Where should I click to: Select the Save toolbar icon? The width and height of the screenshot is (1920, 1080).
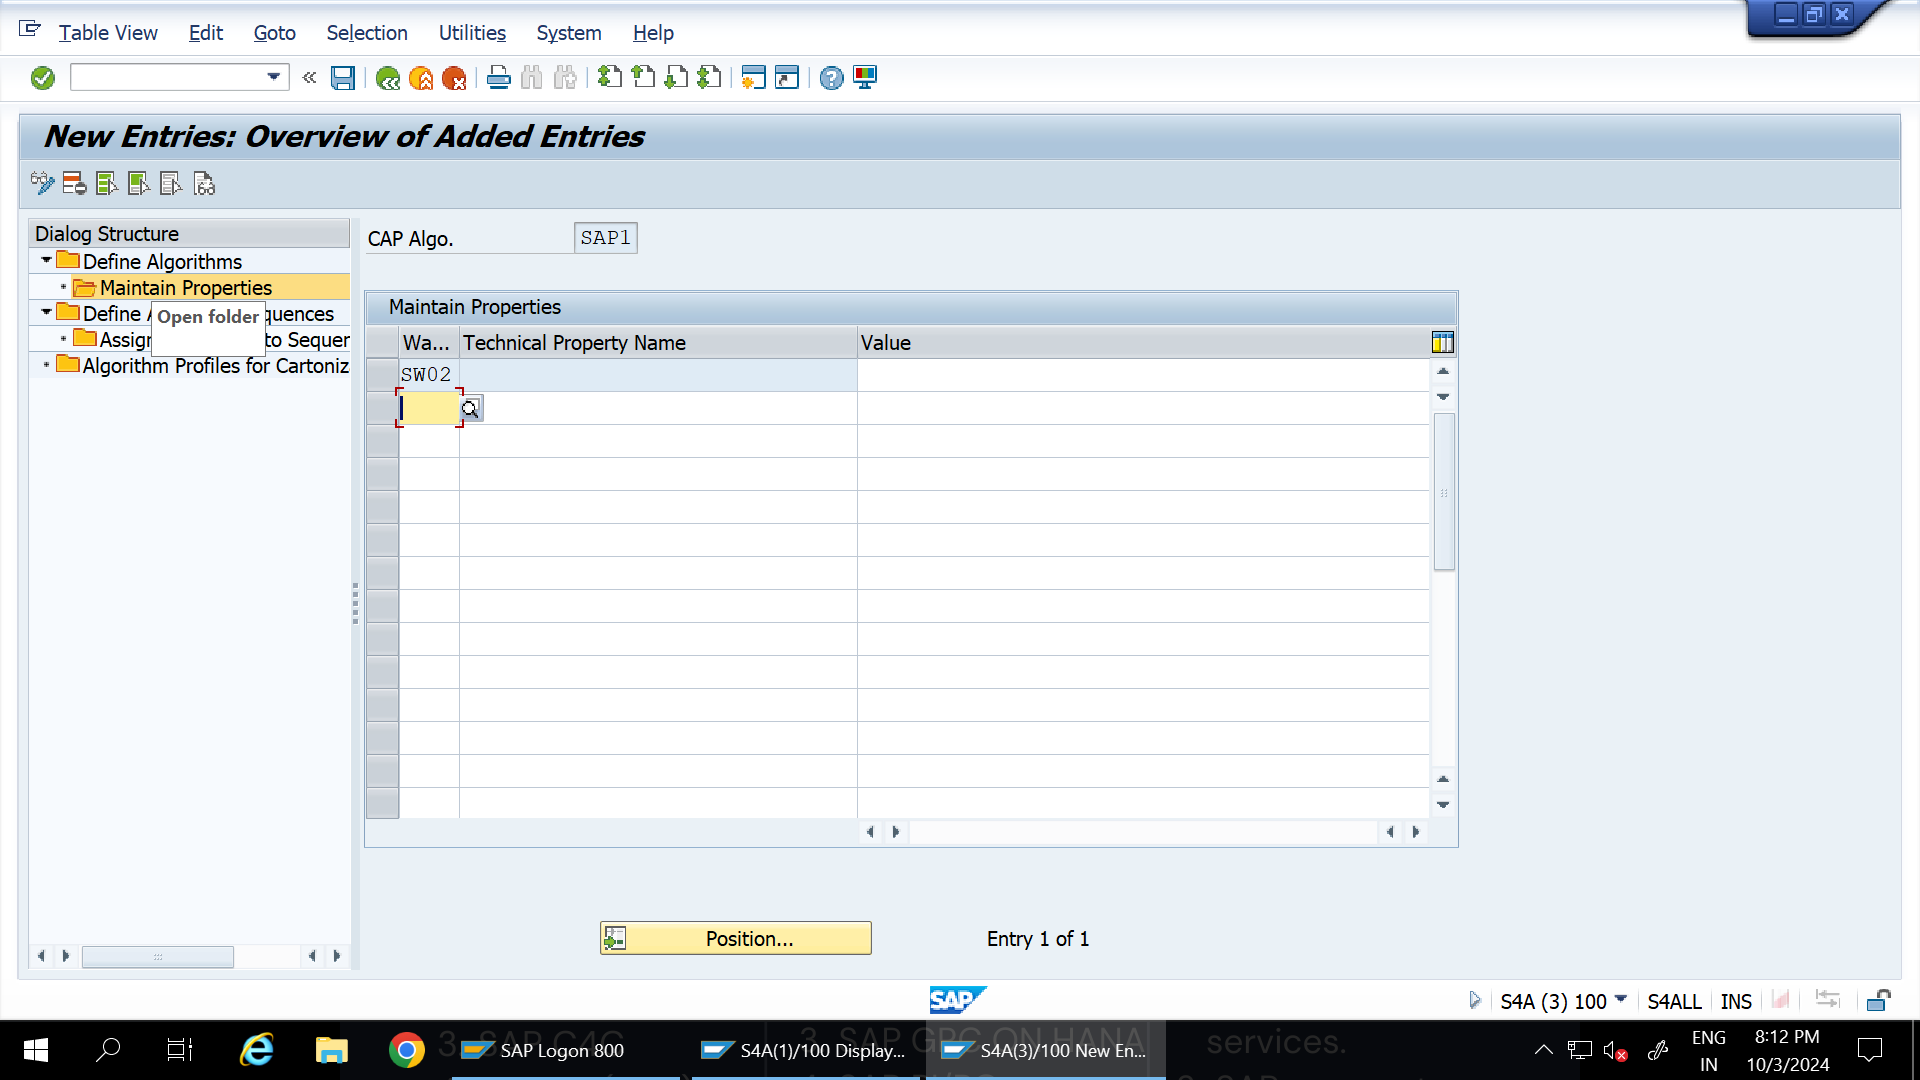click(x=342, y=77)
